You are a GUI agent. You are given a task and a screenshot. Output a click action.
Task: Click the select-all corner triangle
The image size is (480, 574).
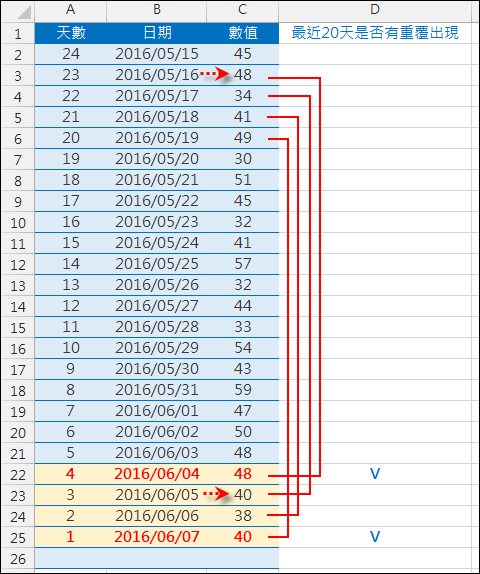[x=24, y=12]
